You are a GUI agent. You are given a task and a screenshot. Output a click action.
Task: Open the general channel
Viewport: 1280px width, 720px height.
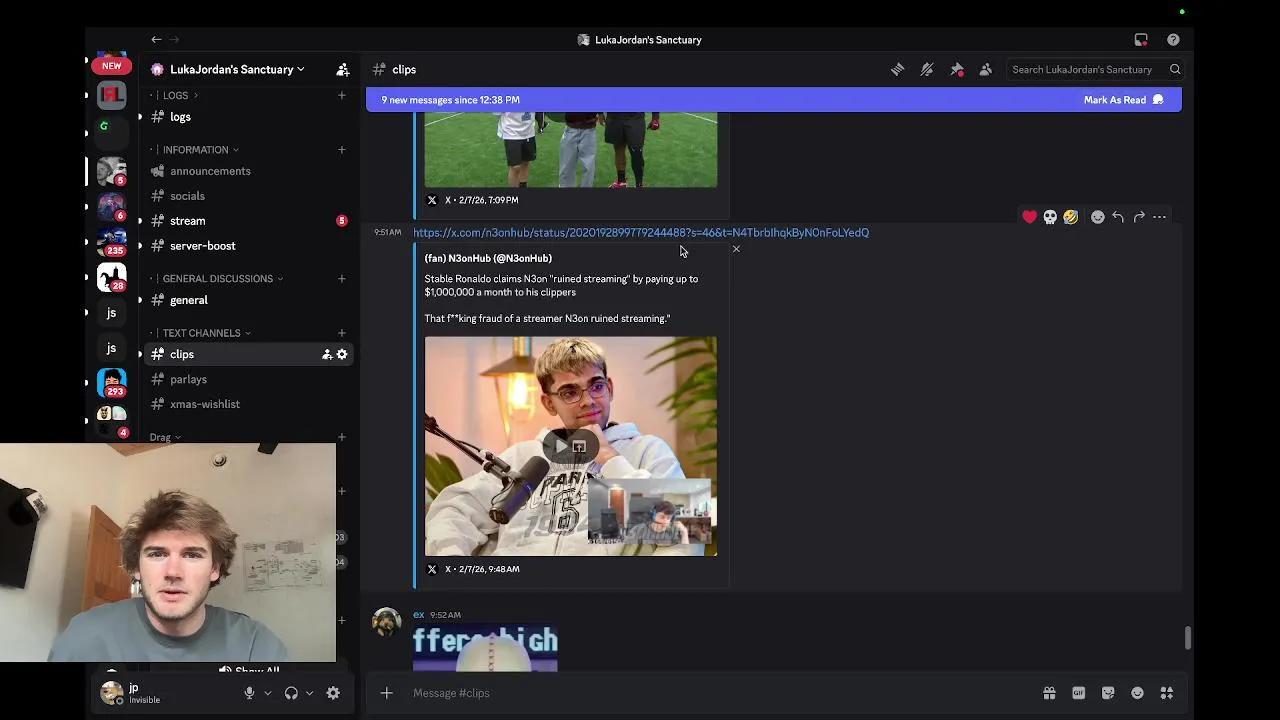[x=248, y=300]
